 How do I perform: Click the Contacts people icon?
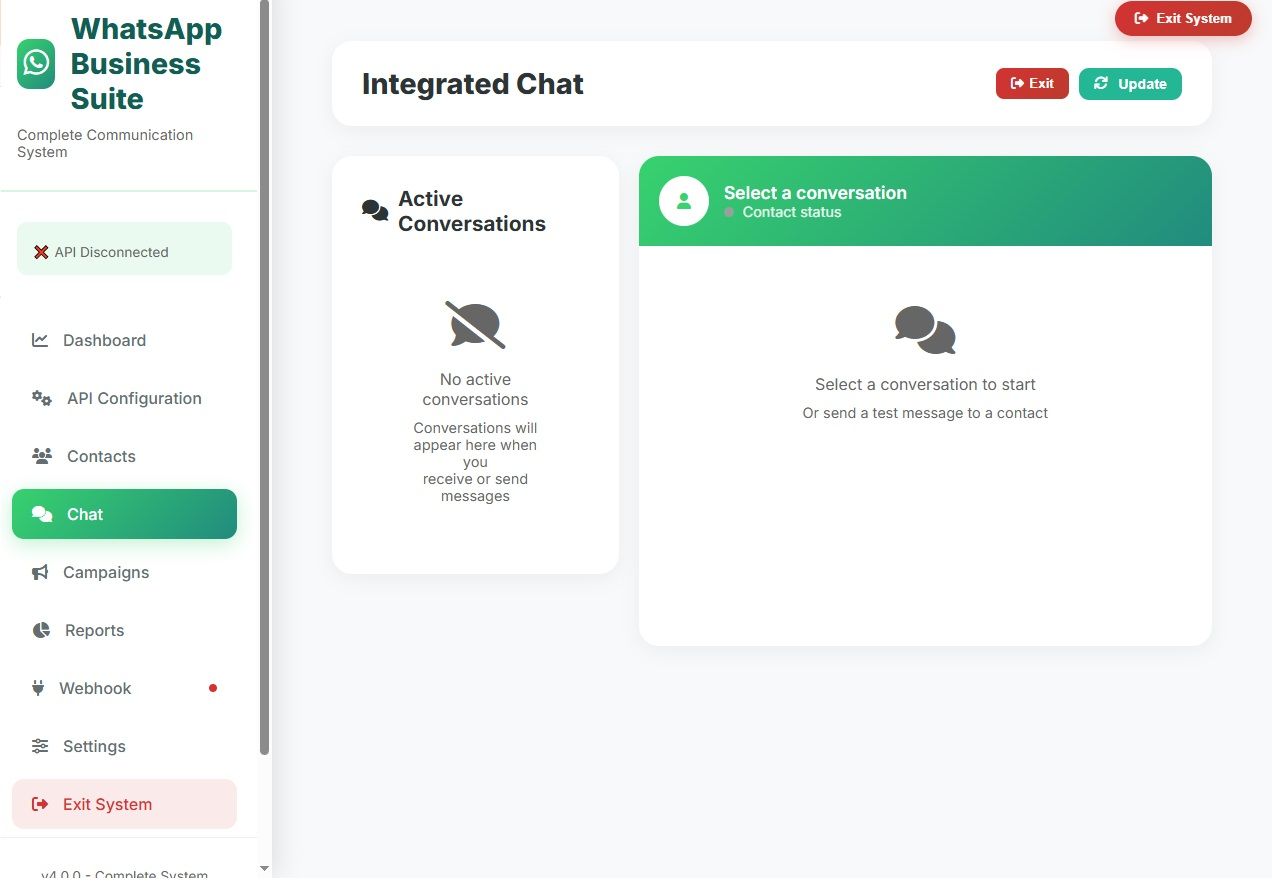click(x=42, y=456)
